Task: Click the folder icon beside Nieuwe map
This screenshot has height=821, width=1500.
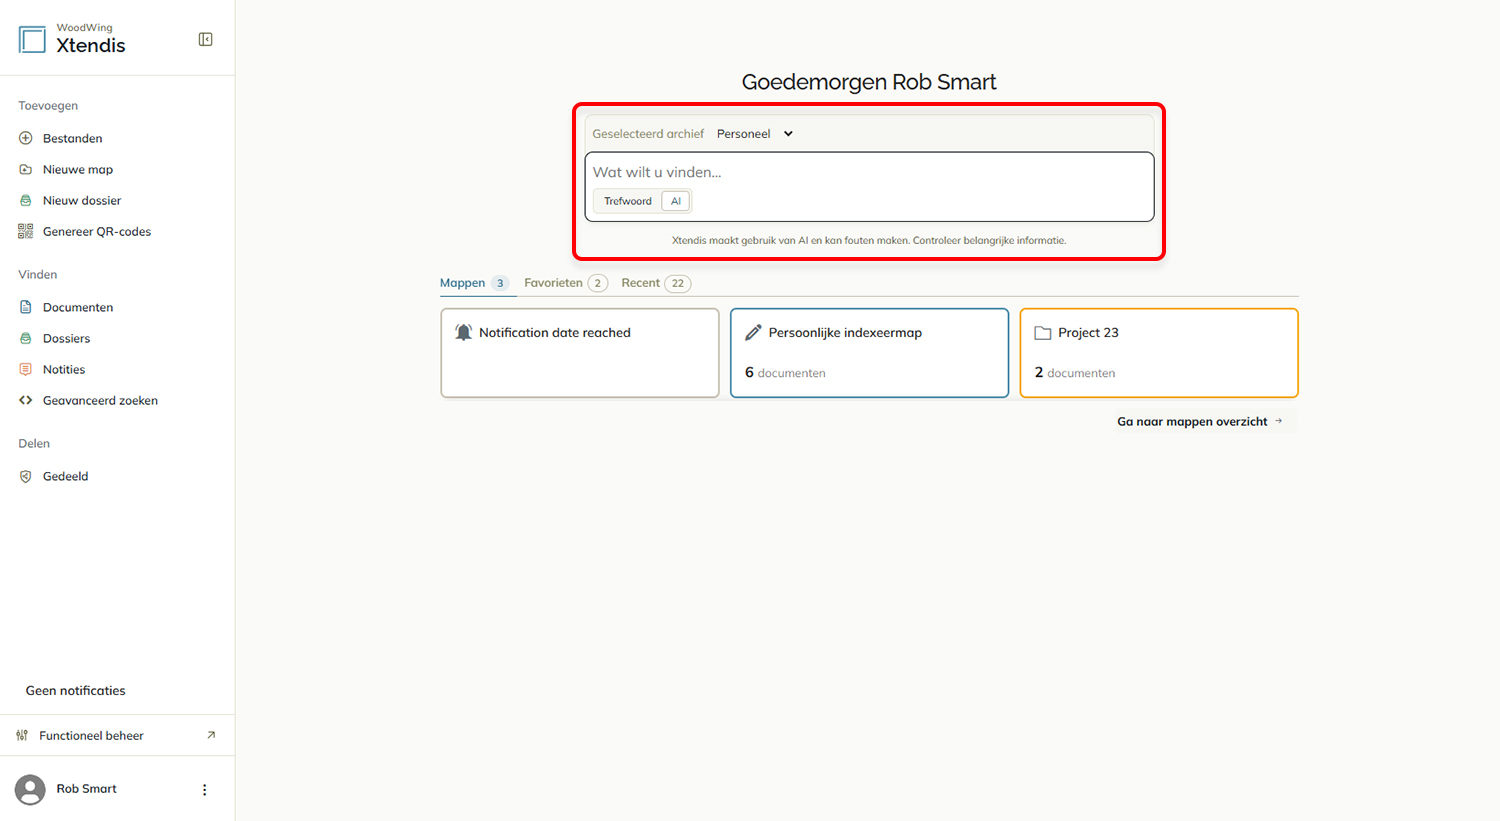Action: click(x=26, y=169)
